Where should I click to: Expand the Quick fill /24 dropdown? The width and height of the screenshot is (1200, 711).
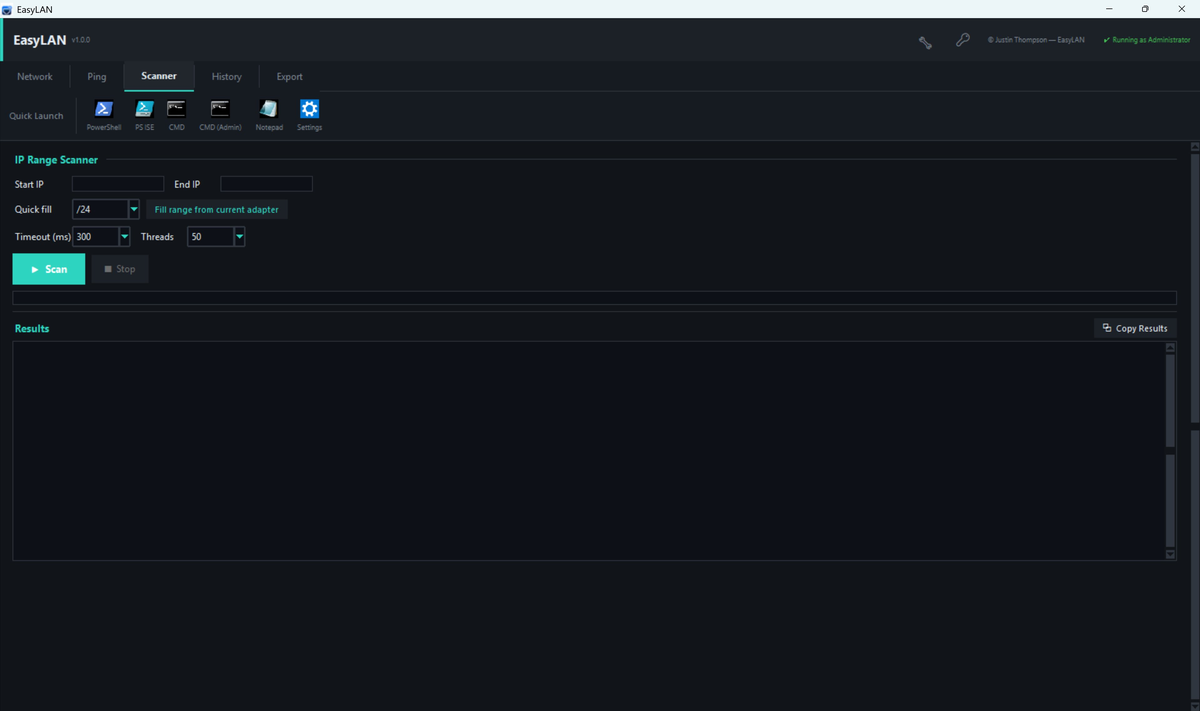[x=134, y=210]
